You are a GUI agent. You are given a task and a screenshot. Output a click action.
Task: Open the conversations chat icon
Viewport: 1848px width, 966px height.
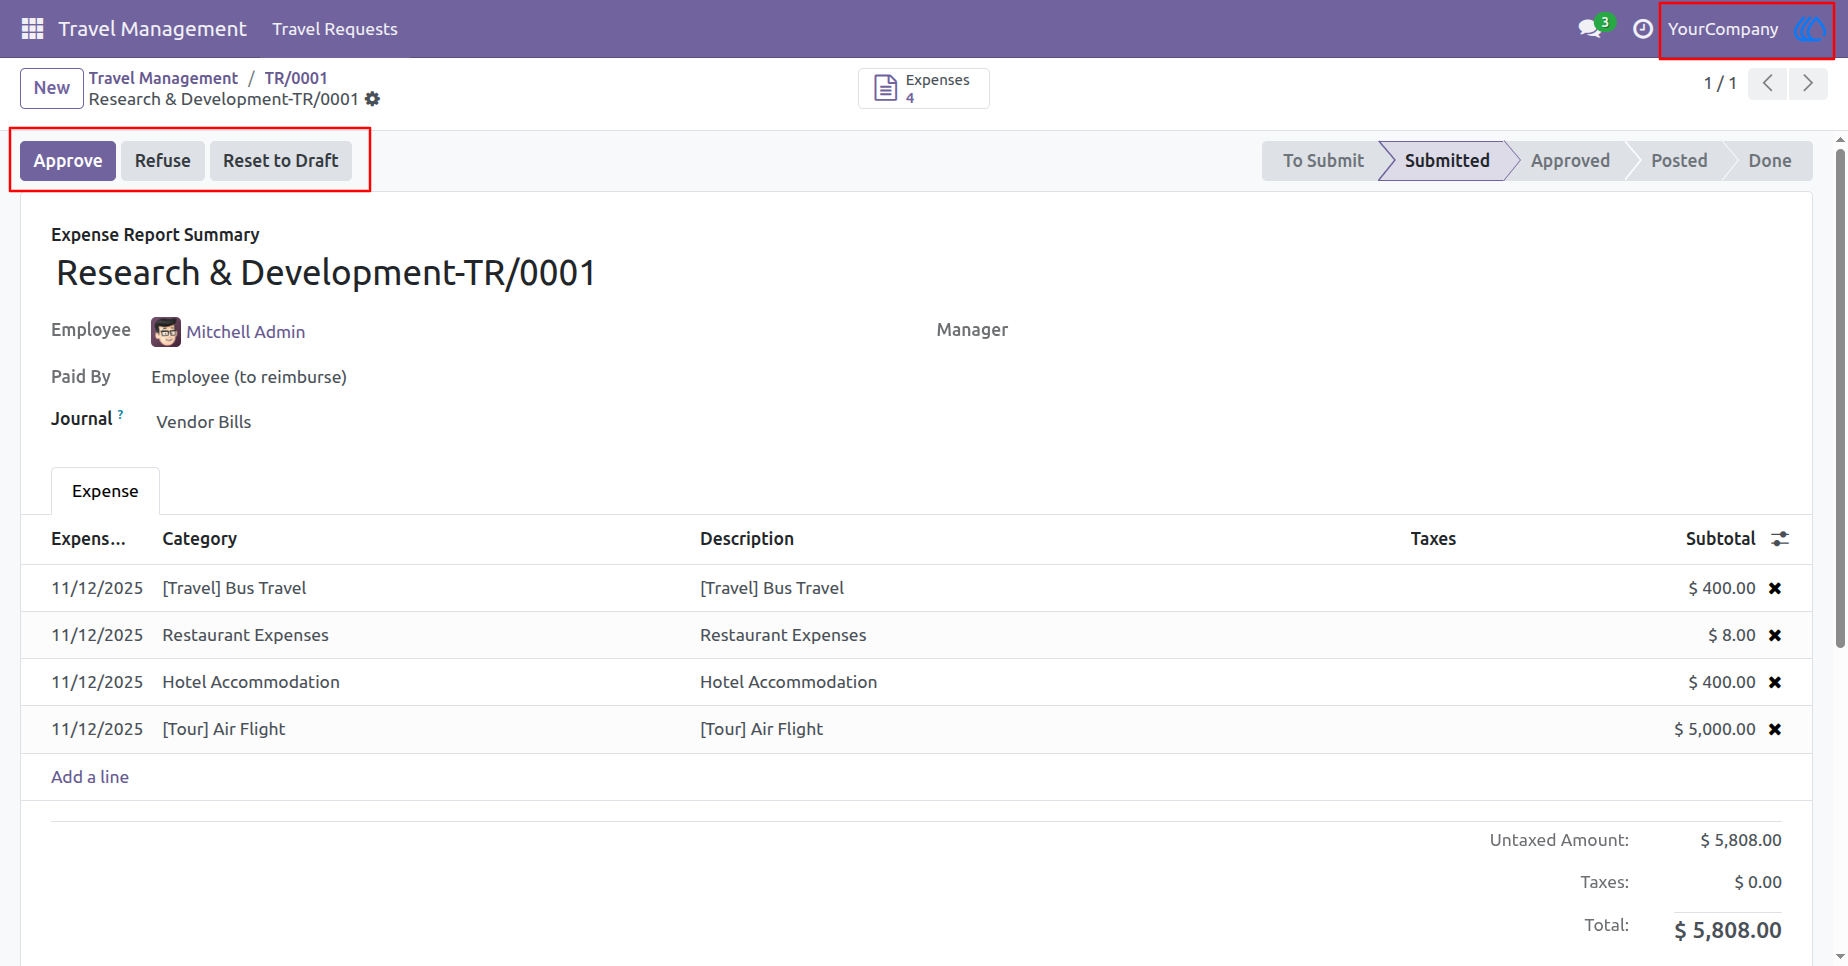coord(1590,29)
